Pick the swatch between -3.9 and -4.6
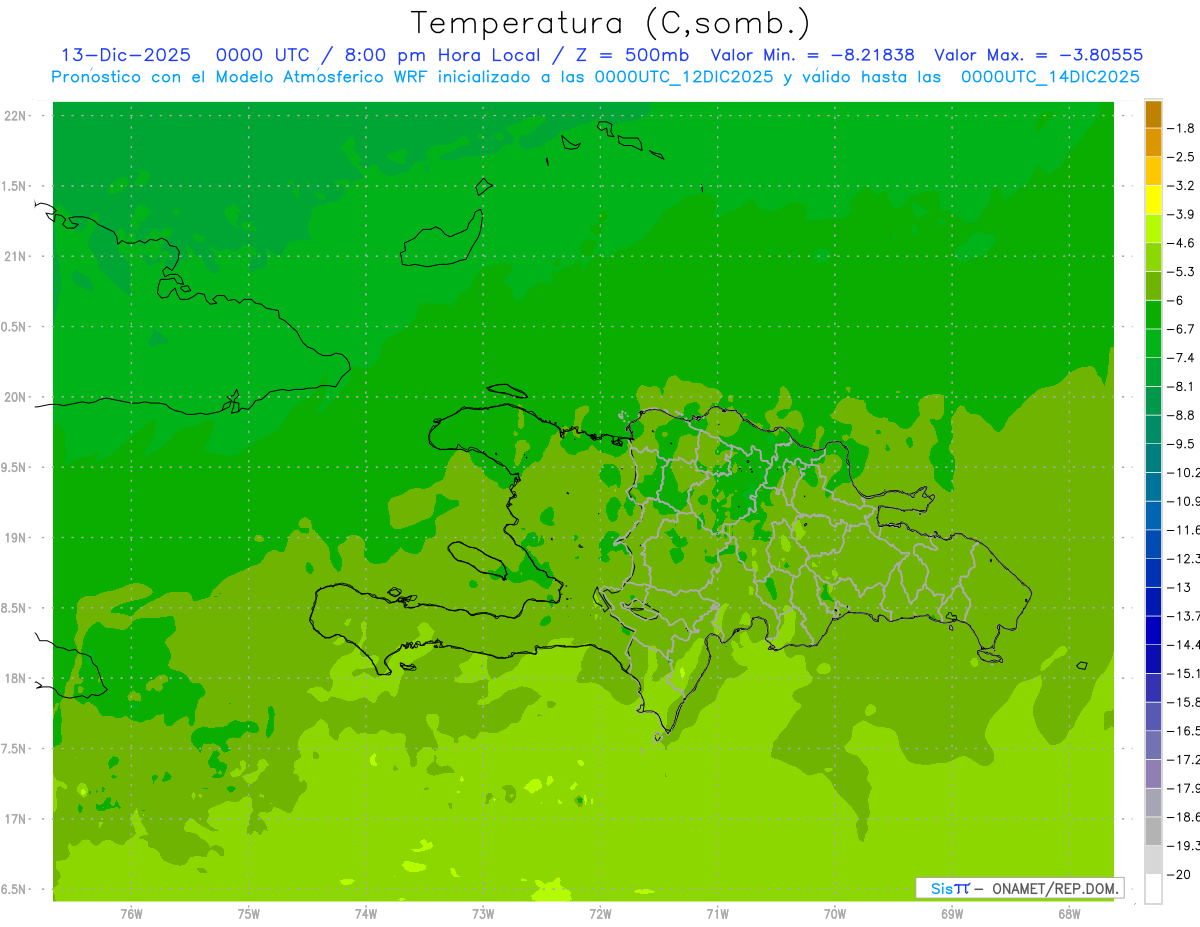 pyautogui.click(x=1153, y=229)
